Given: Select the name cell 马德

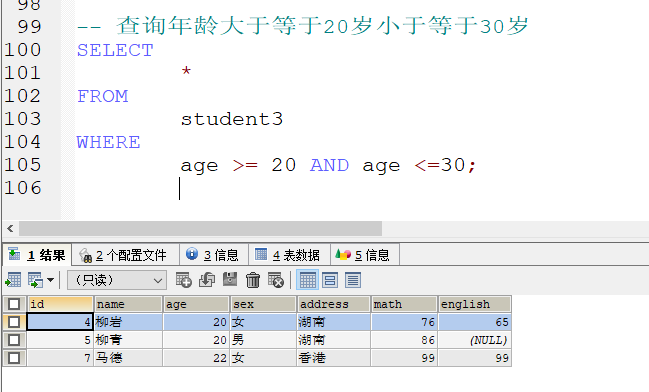Looking at the screenshot, I should coord(128,358).
